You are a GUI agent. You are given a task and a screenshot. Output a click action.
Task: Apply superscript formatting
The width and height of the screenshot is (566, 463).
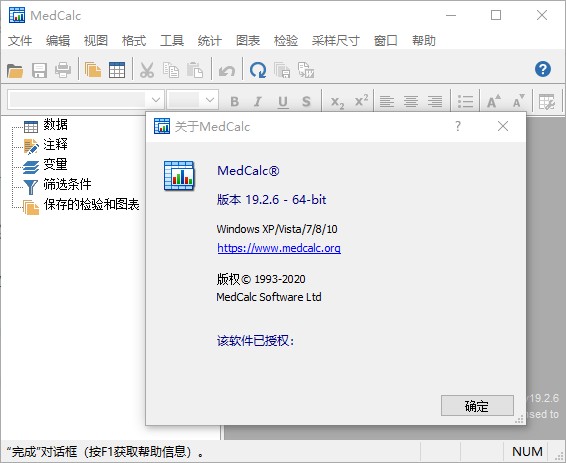tap(361, 100)
